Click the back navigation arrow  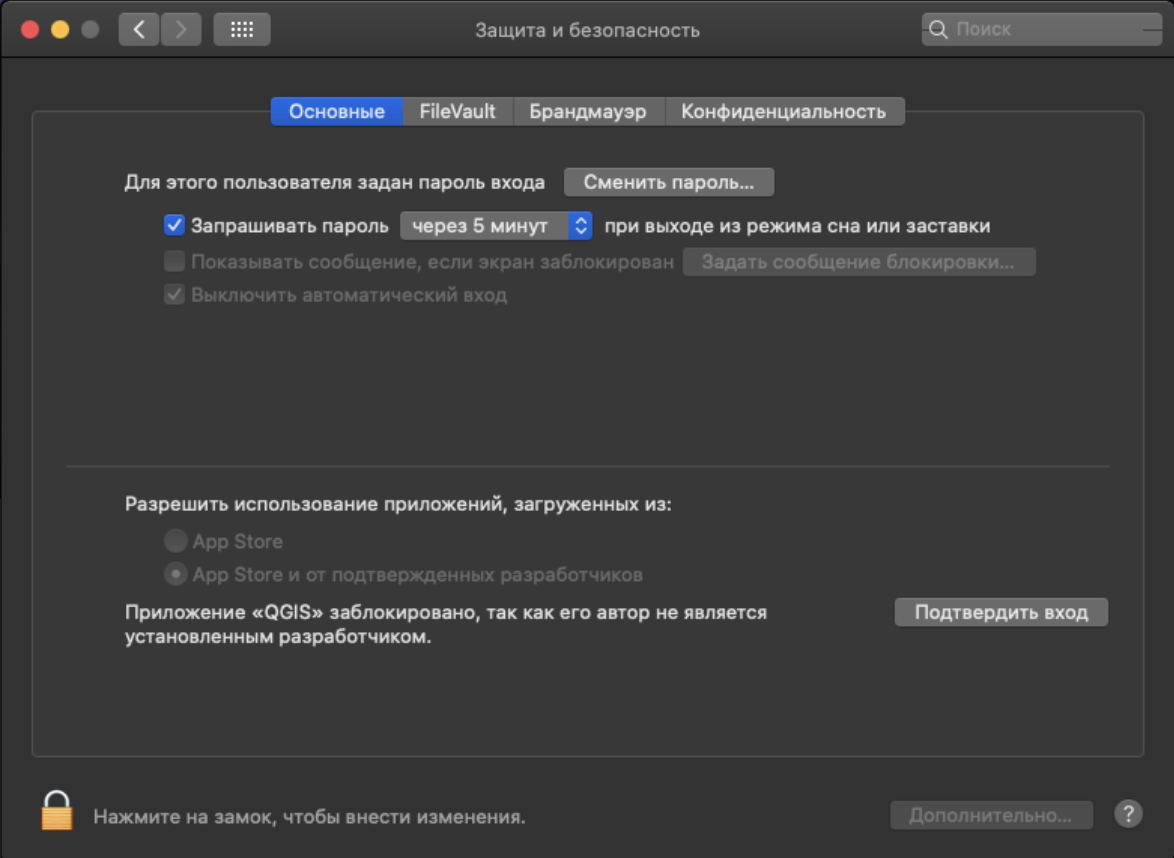tap(139, 29)
